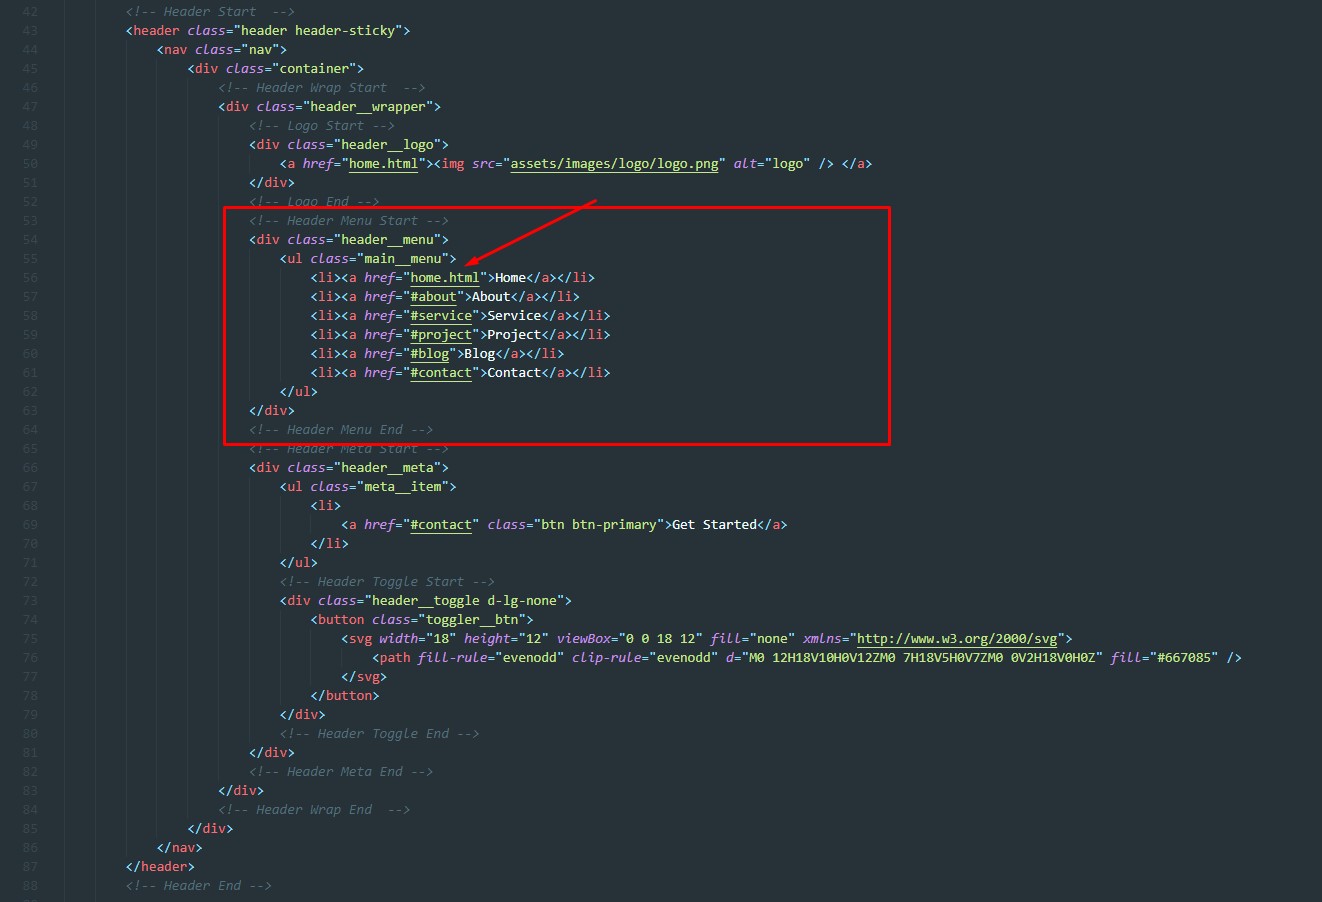1322x902 pixels.
Task: Click the "Contact" anchor text
Action: coord(514,373)
